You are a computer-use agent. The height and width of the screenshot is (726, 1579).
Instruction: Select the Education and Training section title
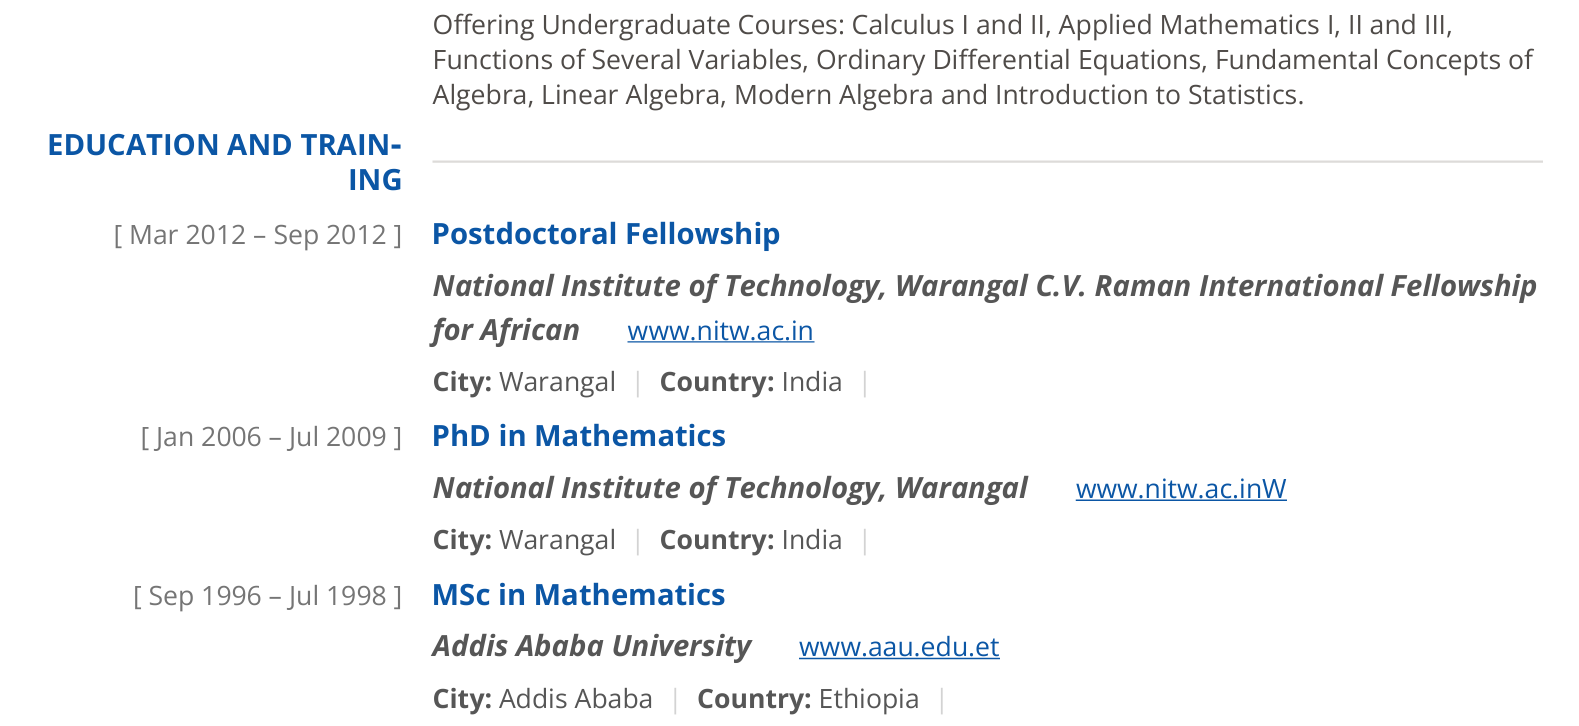224,162
